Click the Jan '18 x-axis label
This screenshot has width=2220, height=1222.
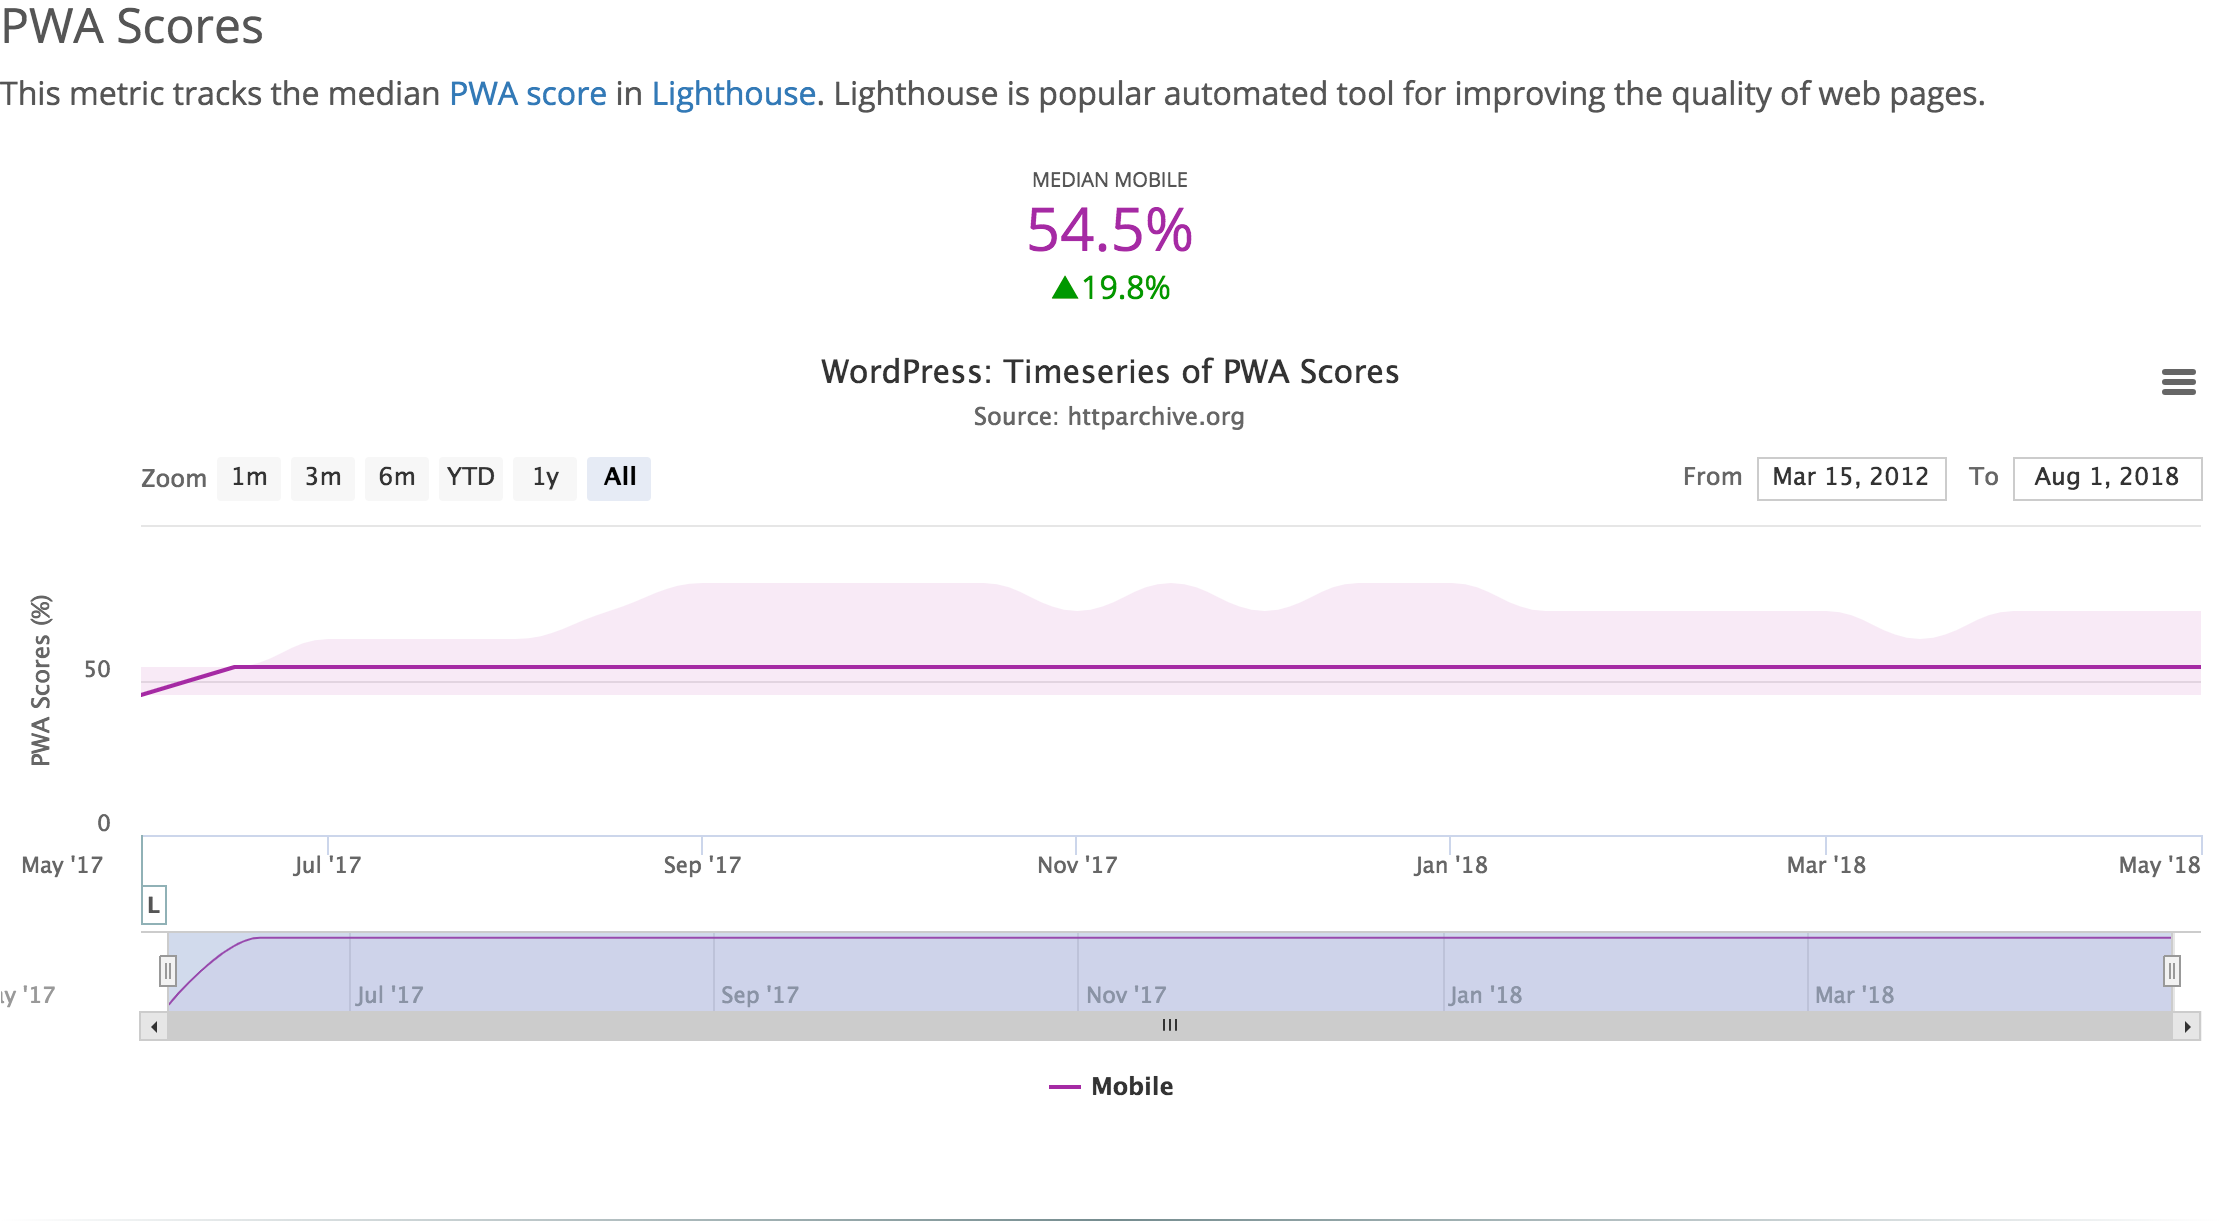click(x=1451, y=865)
